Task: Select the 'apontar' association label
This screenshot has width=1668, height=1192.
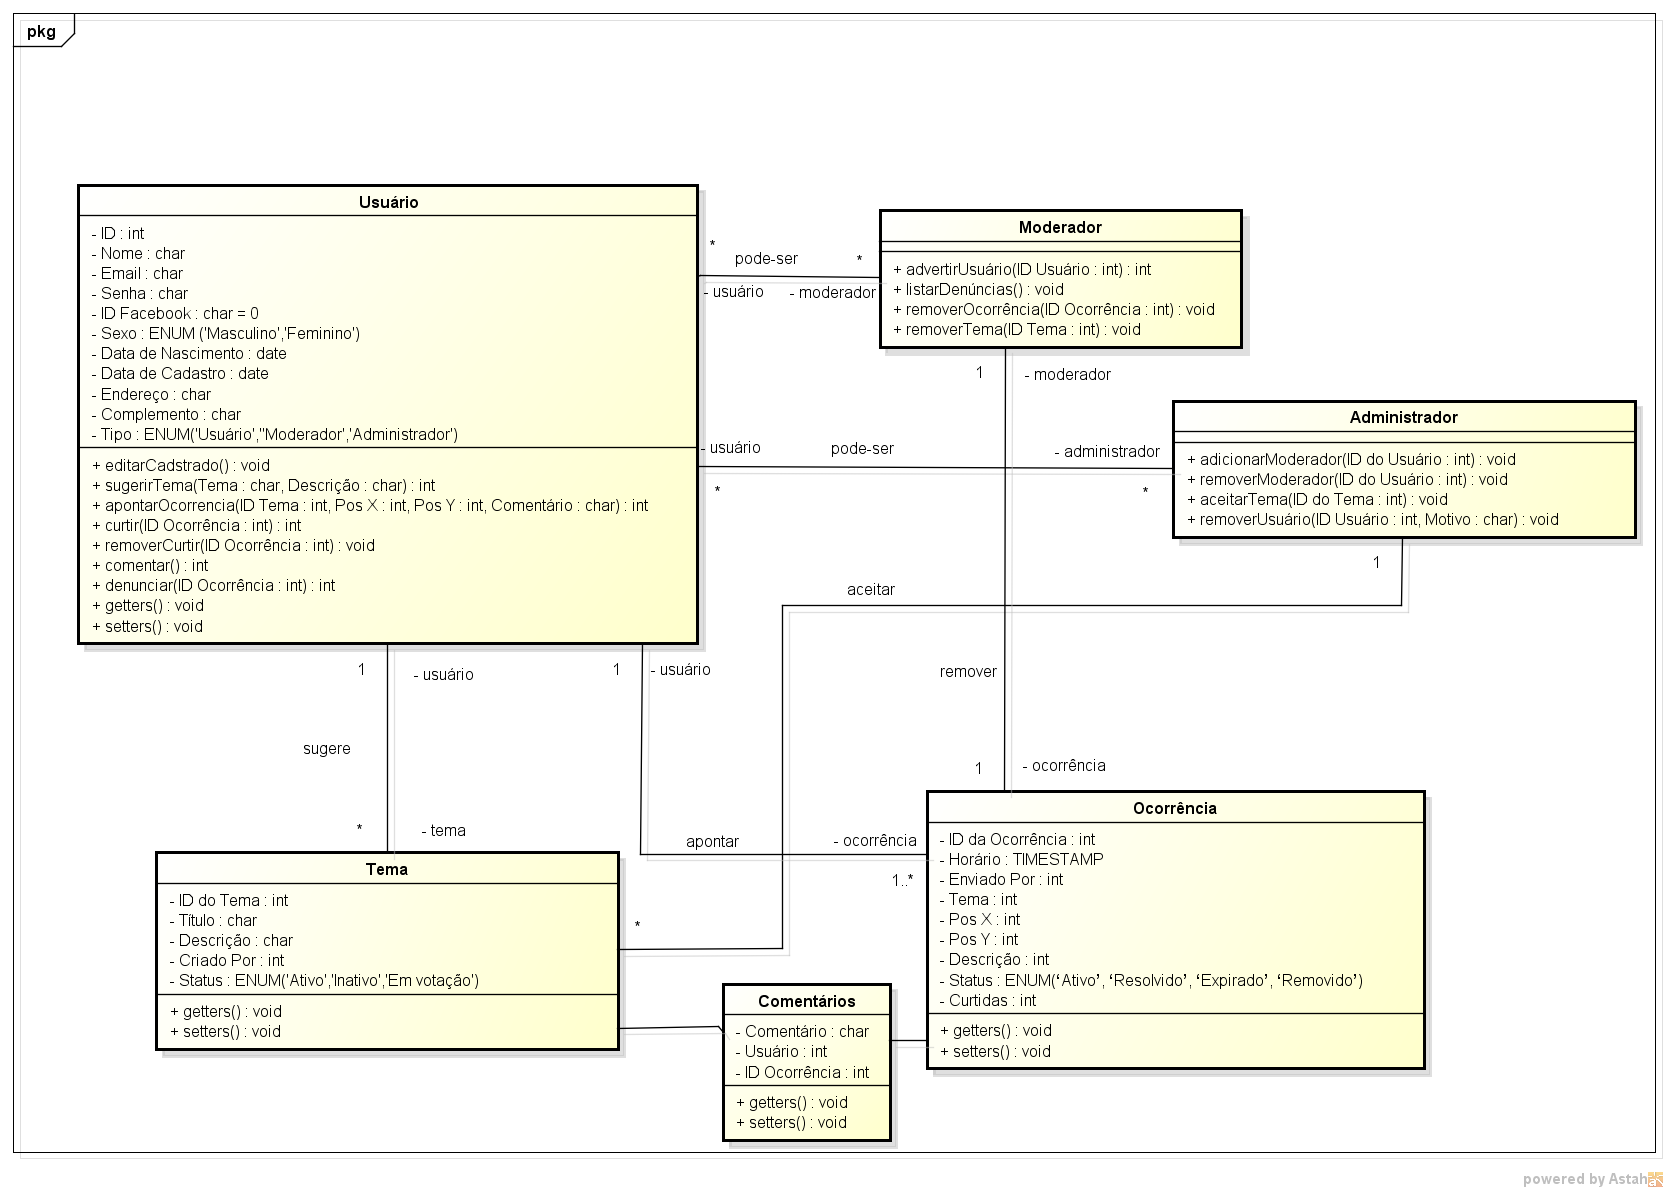Action: [712, 842]
